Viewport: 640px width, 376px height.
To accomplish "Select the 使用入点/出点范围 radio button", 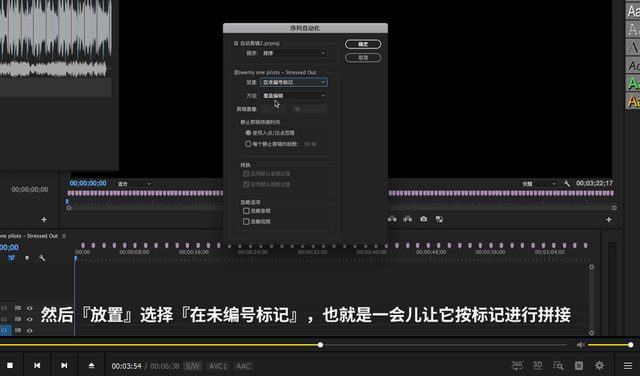I will tap(248, 133).
